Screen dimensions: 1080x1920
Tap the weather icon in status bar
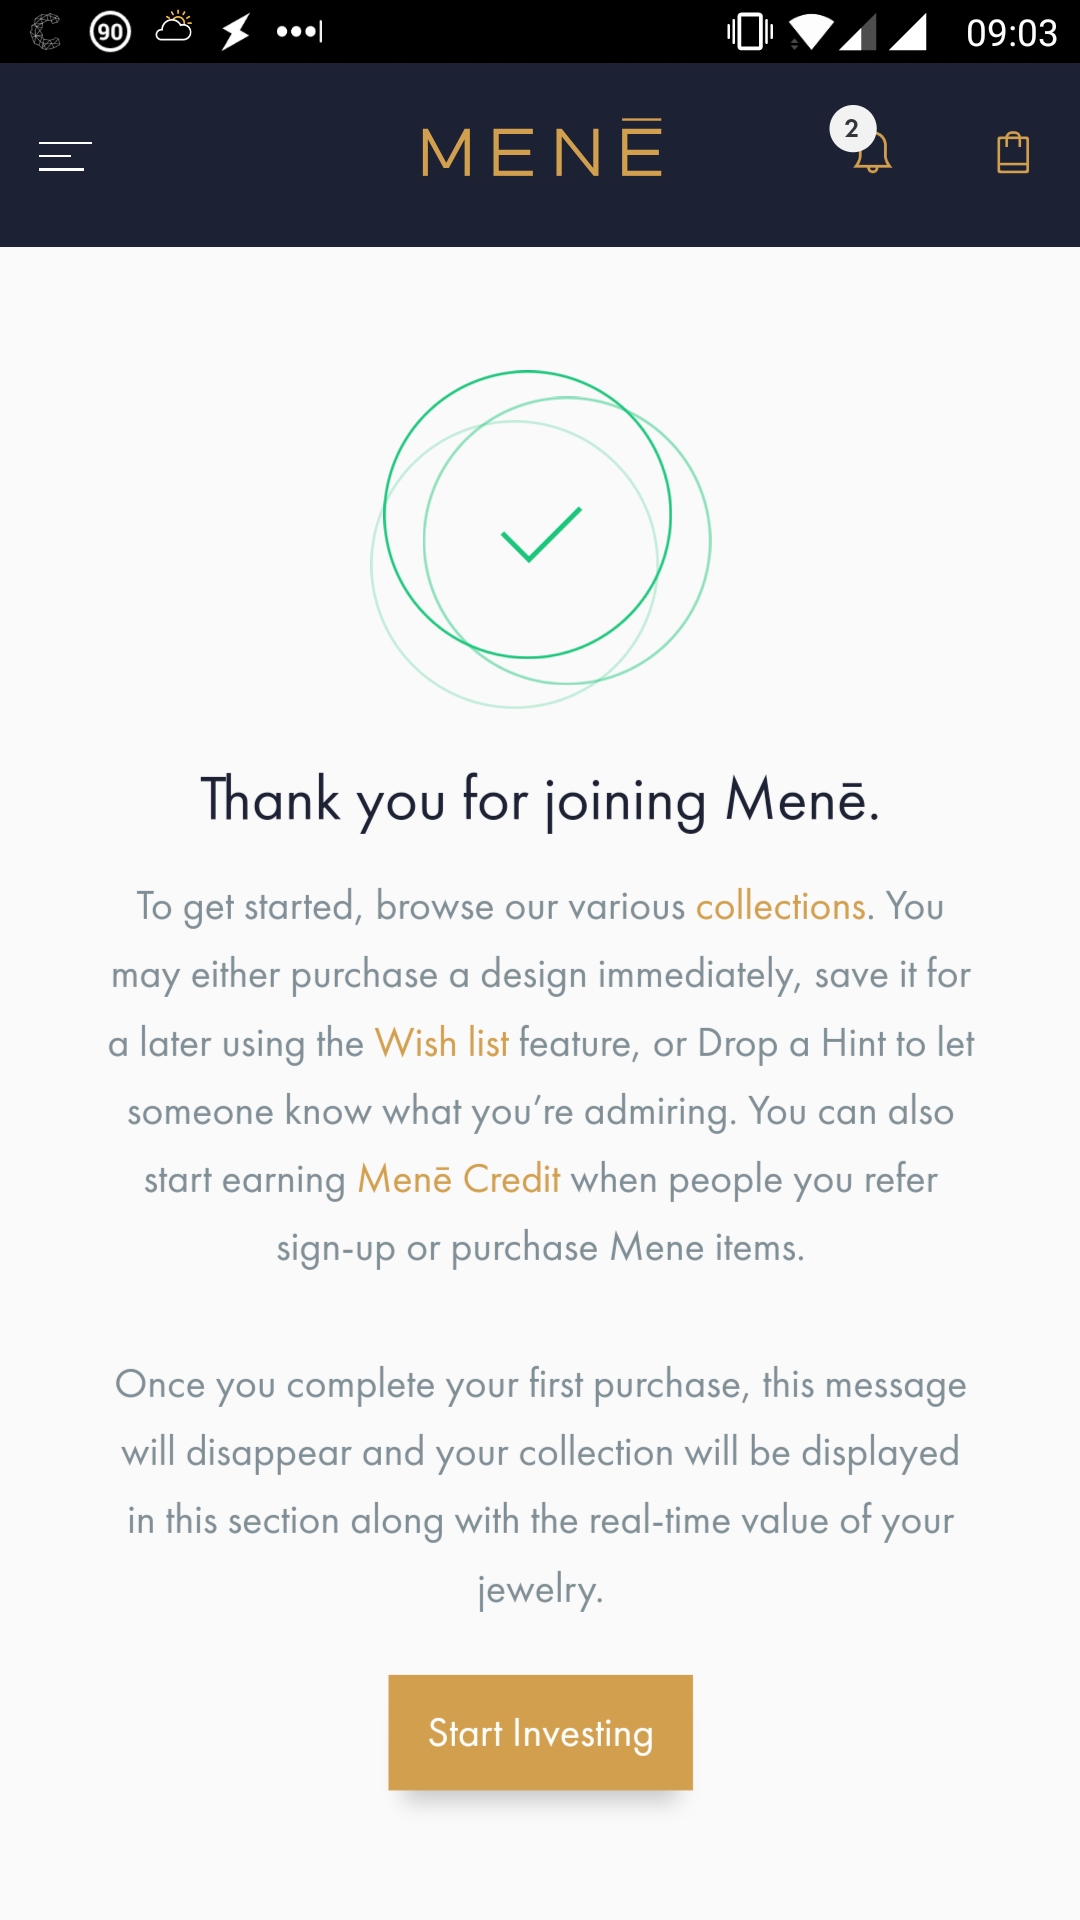click(x=174, y=28)
